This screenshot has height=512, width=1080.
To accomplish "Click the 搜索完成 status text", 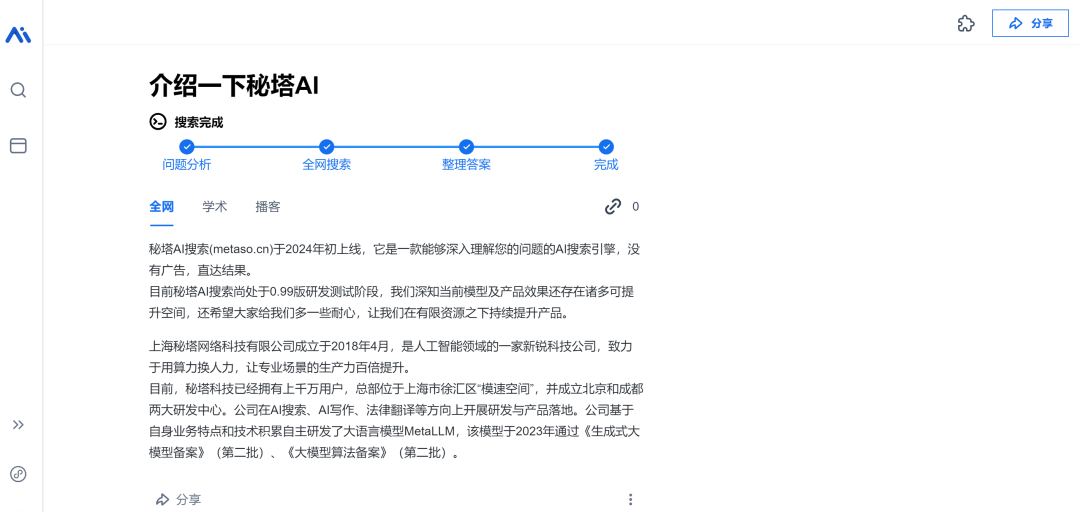I will point(198,123).
